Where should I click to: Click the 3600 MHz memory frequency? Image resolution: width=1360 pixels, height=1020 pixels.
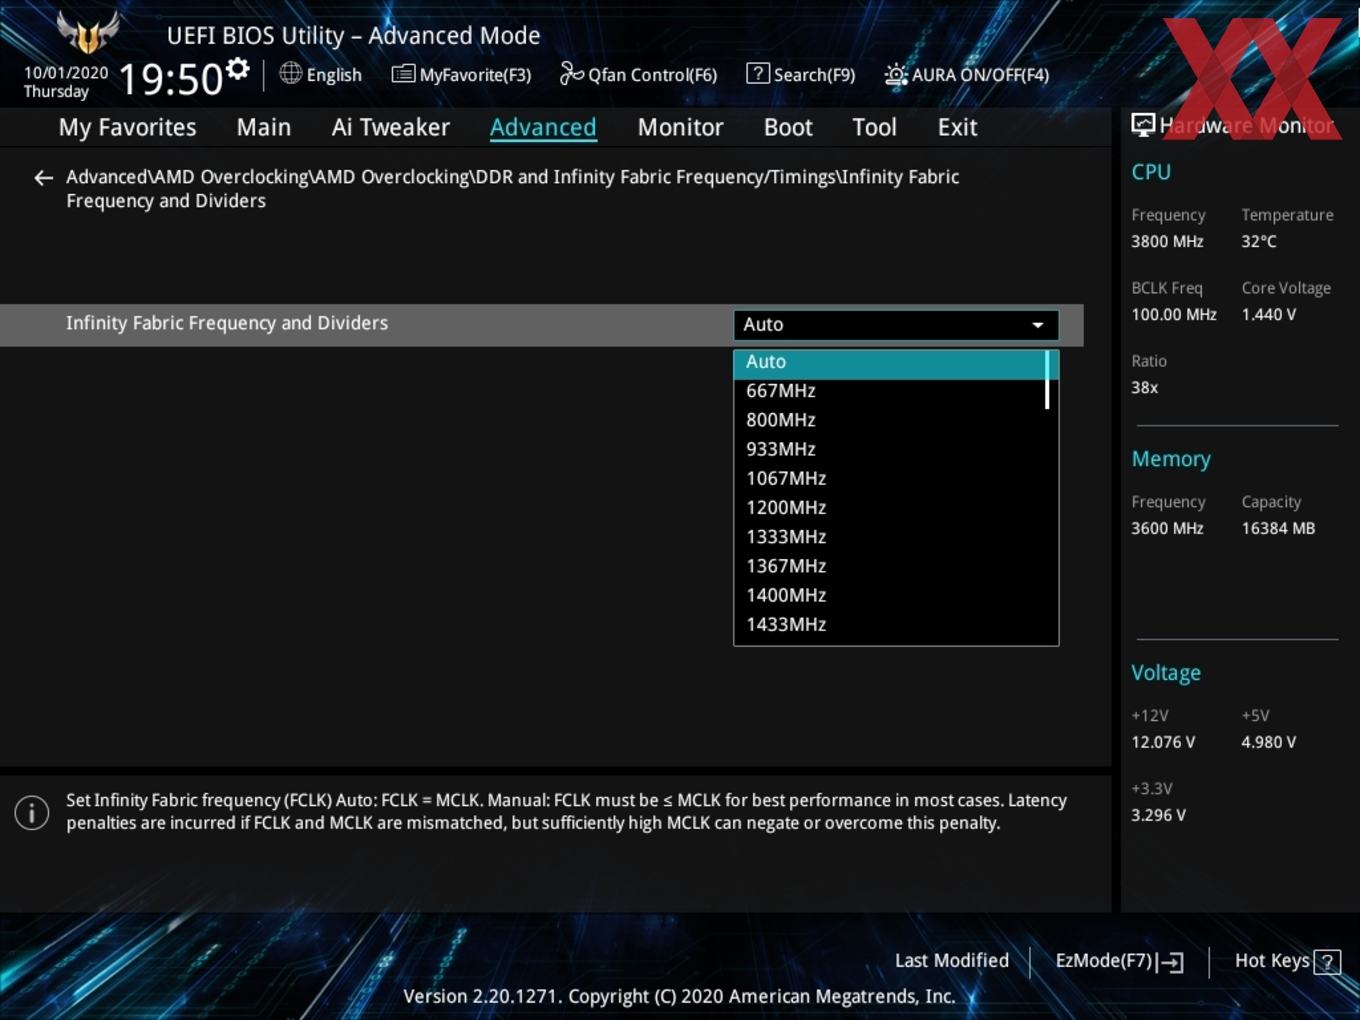1167,528
